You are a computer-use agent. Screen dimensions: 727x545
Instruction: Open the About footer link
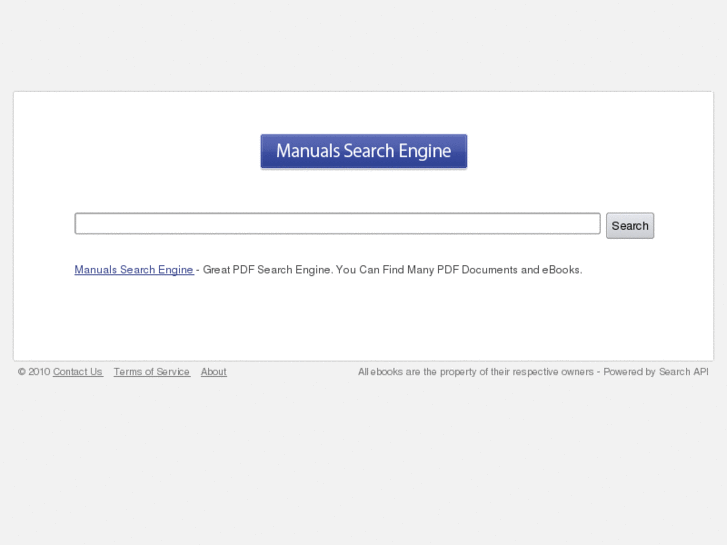point(214,372)
